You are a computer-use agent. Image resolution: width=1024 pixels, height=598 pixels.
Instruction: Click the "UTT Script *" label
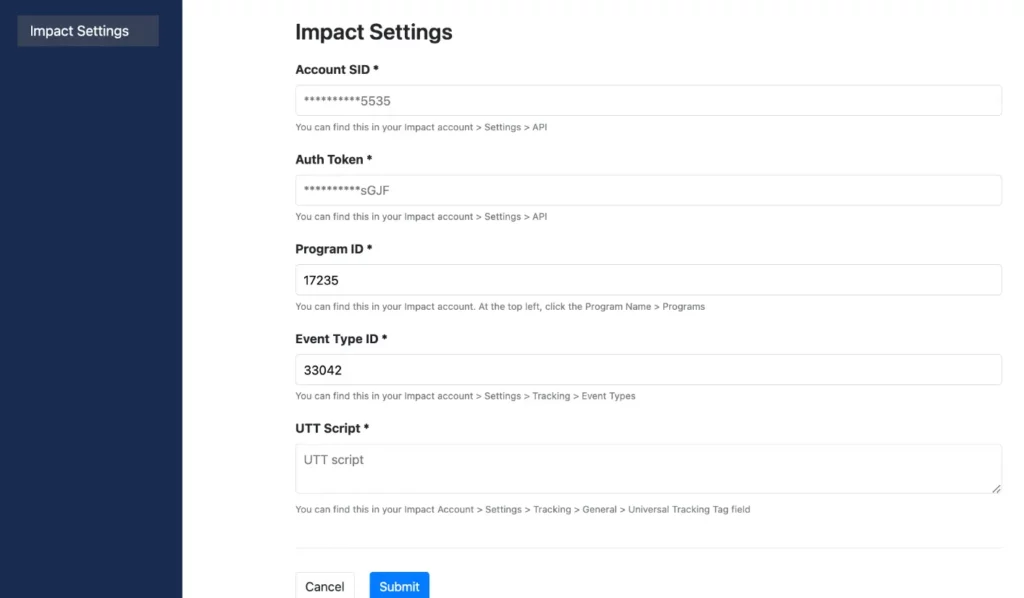click(332, 428)
